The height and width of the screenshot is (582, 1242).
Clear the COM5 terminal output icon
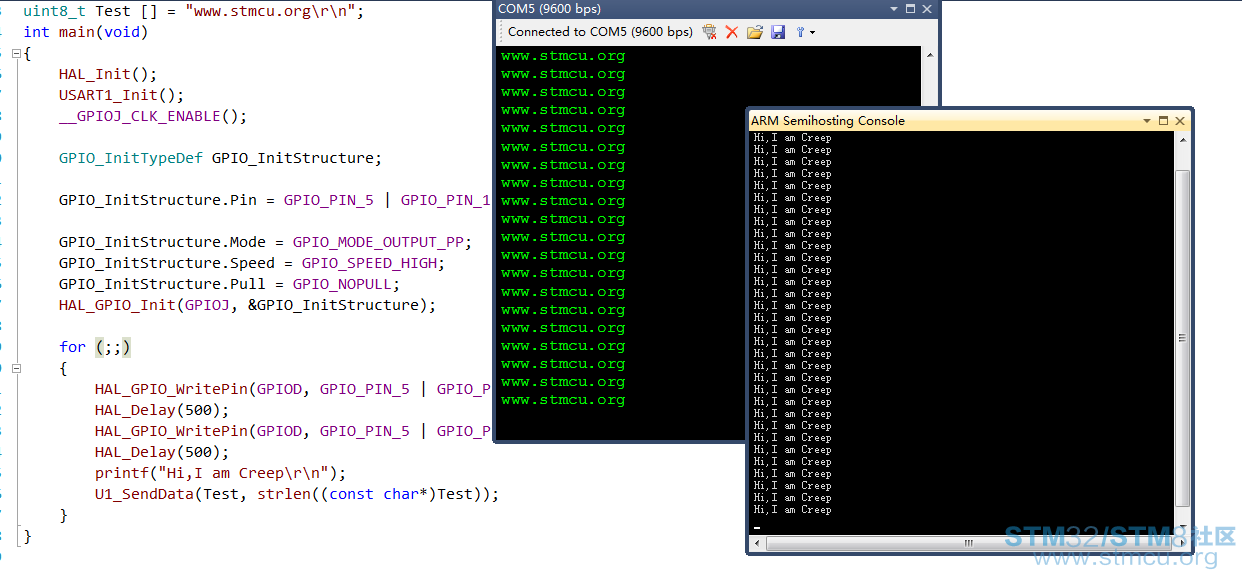click(x=709, y=32)
